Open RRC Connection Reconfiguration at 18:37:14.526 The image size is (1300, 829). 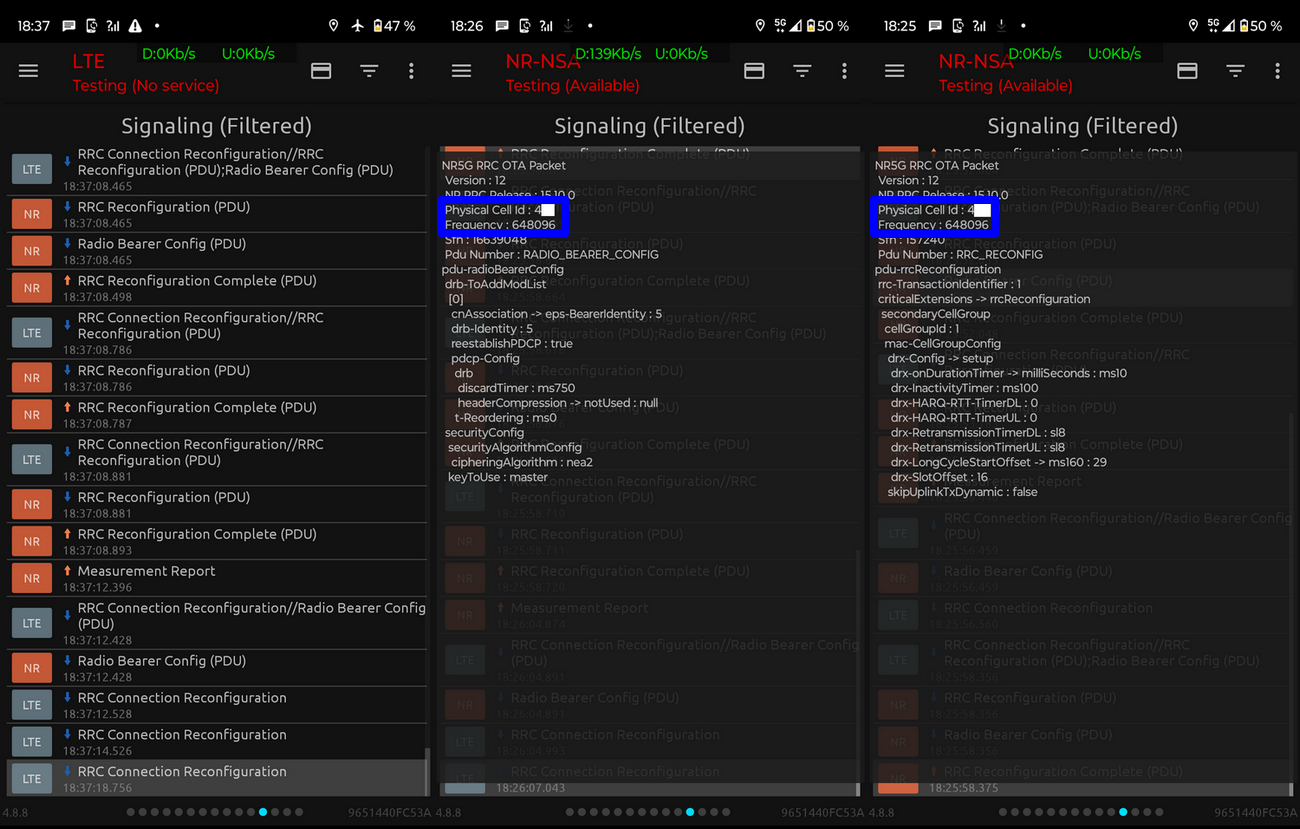click(x=217, y=741)
